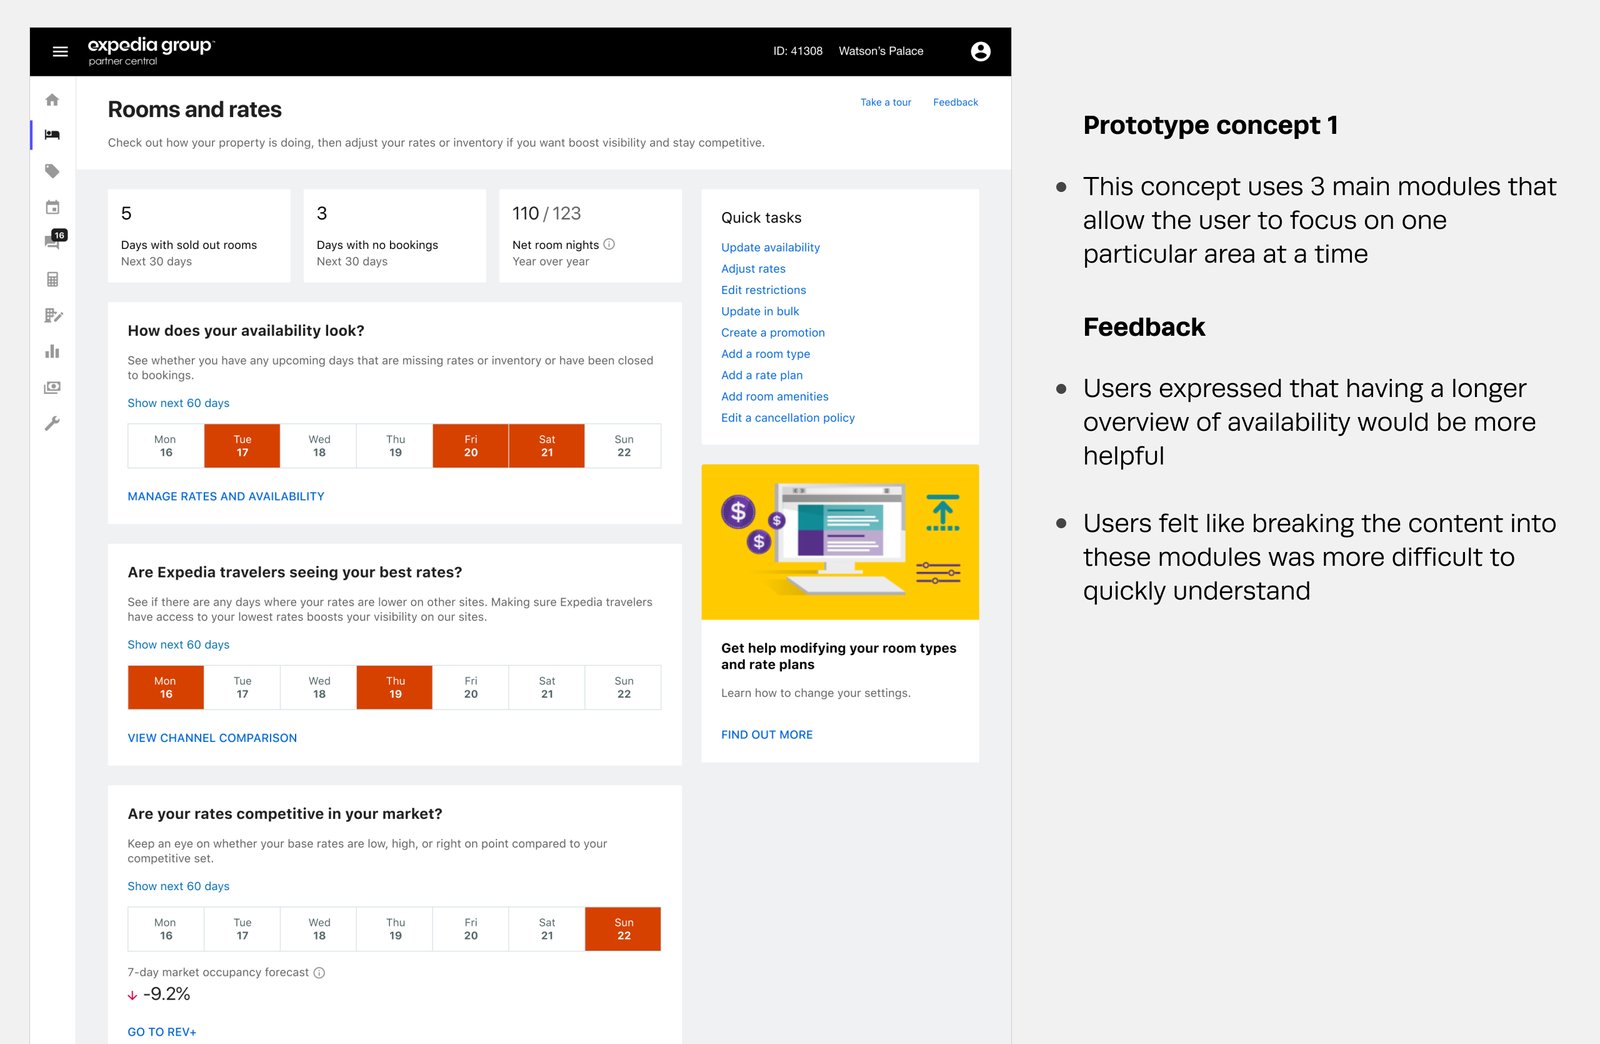The width and height of the screenshot is (1600, 1044).
Task: Select Tue 17 in availability calendar
Action: (242, 446)
